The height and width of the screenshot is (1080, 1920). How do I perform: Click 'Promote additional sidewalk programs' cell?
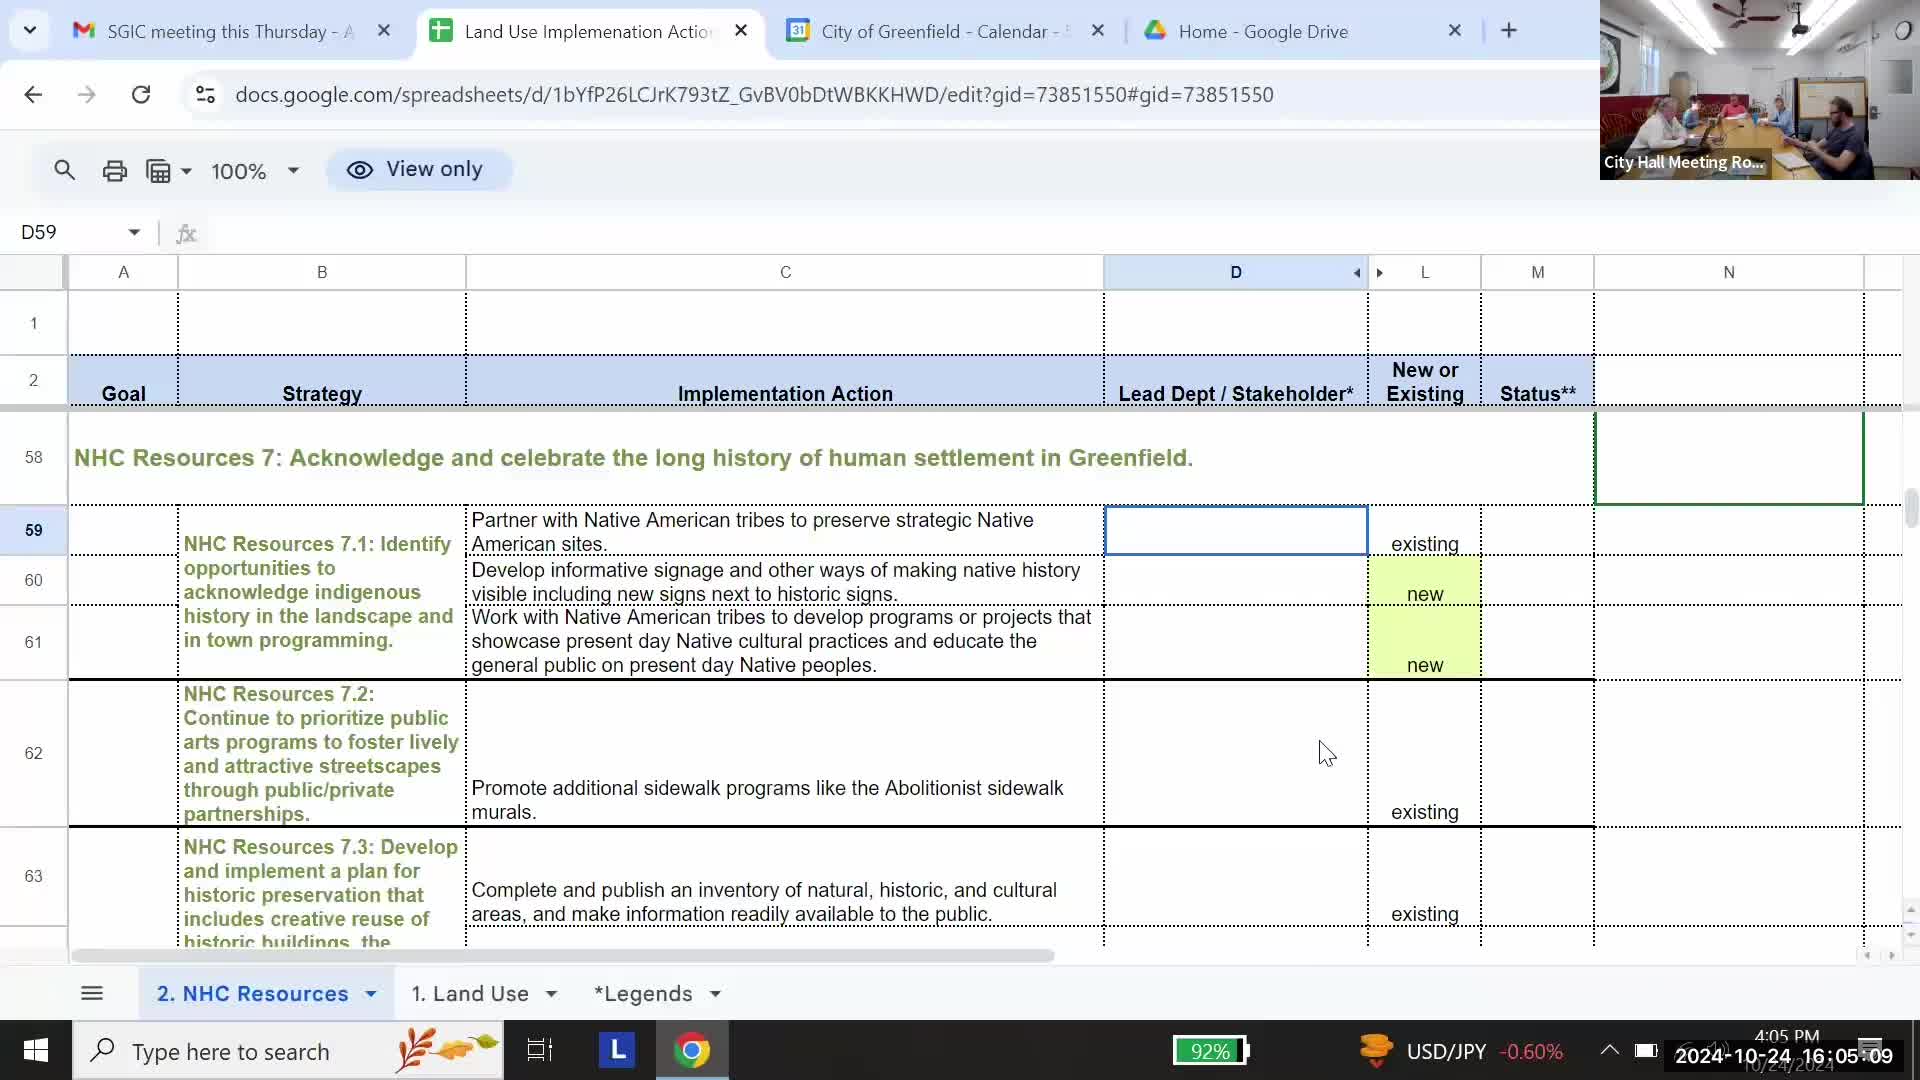pos(785,754)
